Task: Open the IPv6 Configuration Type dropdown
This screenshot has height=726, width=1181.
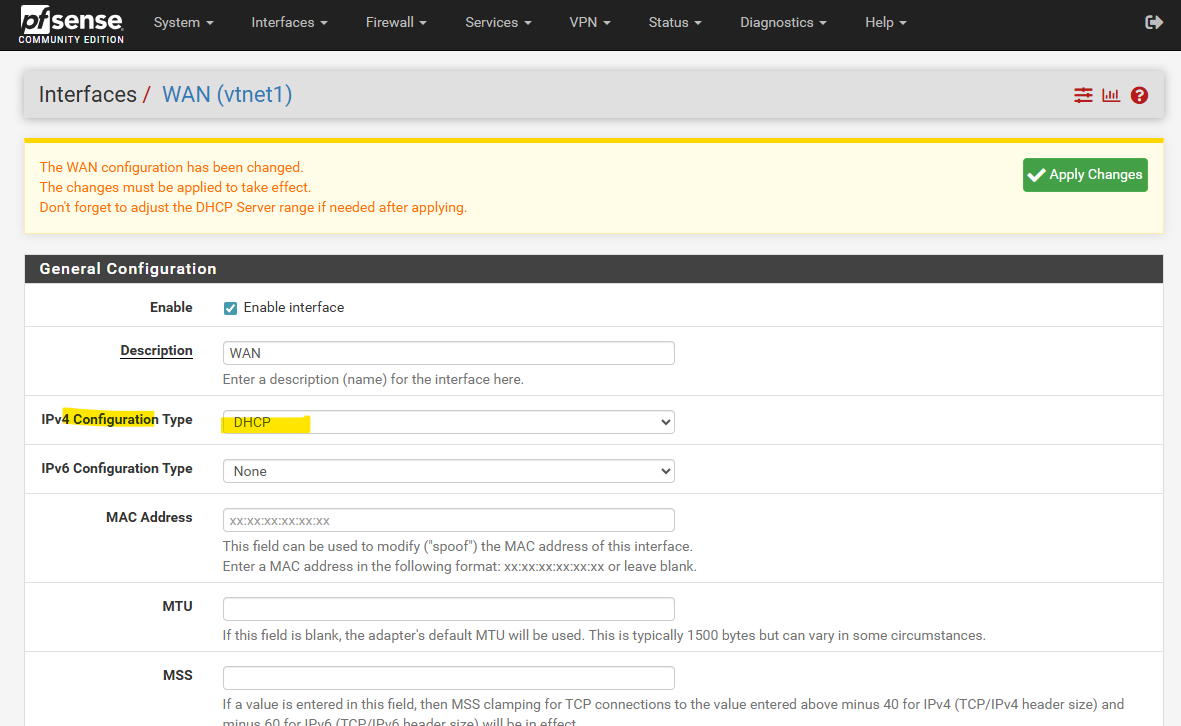Action: [448, 471]
